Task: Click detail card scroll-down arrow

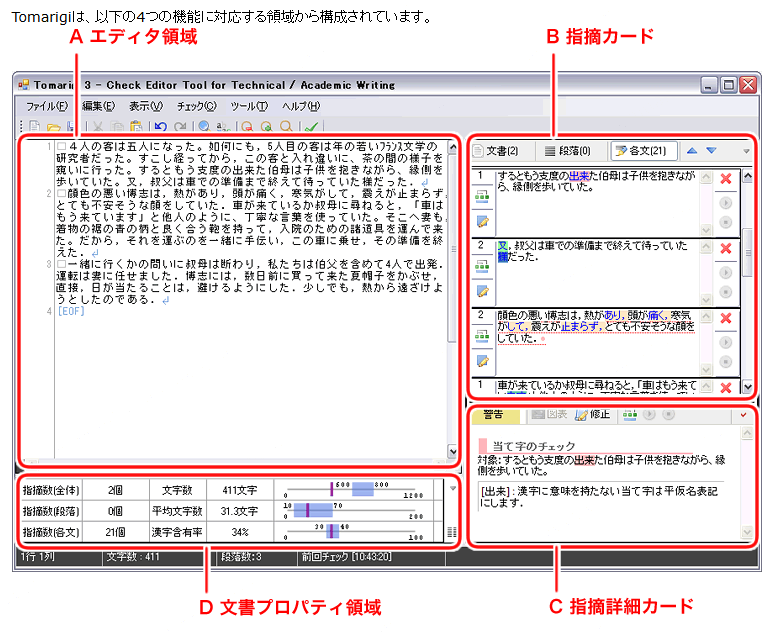Action: (747, 532)
